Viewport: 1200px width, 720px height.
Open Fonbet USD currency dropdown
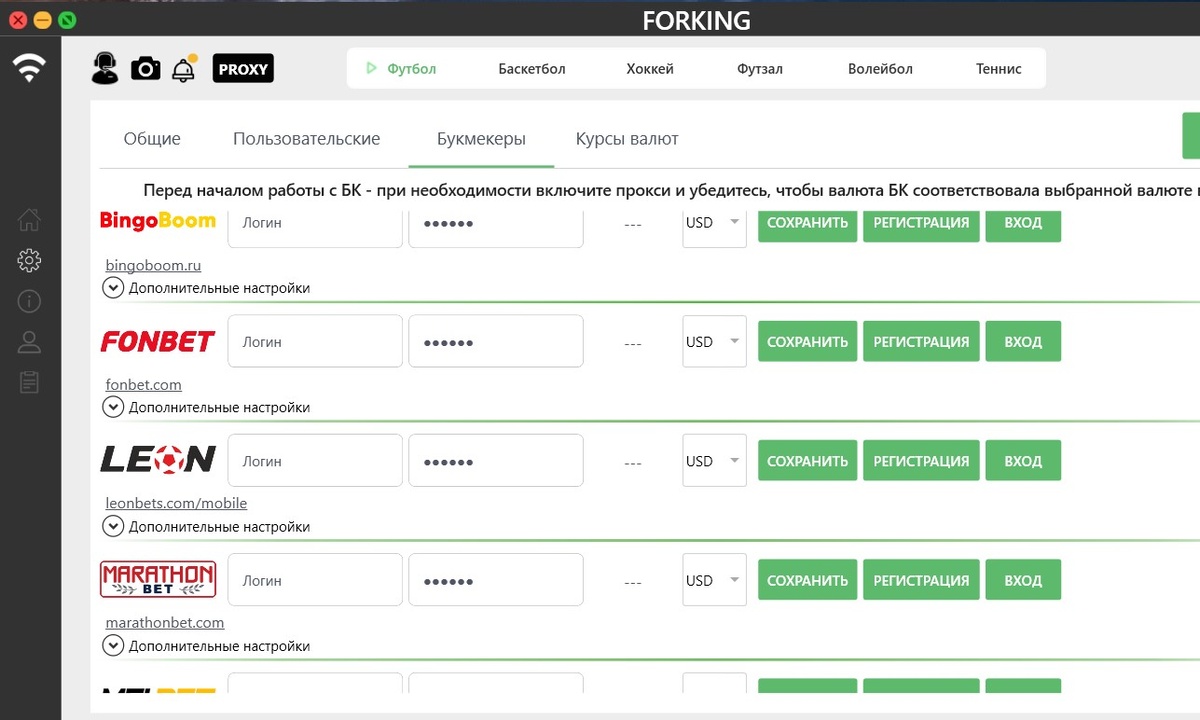pos(714,342)
